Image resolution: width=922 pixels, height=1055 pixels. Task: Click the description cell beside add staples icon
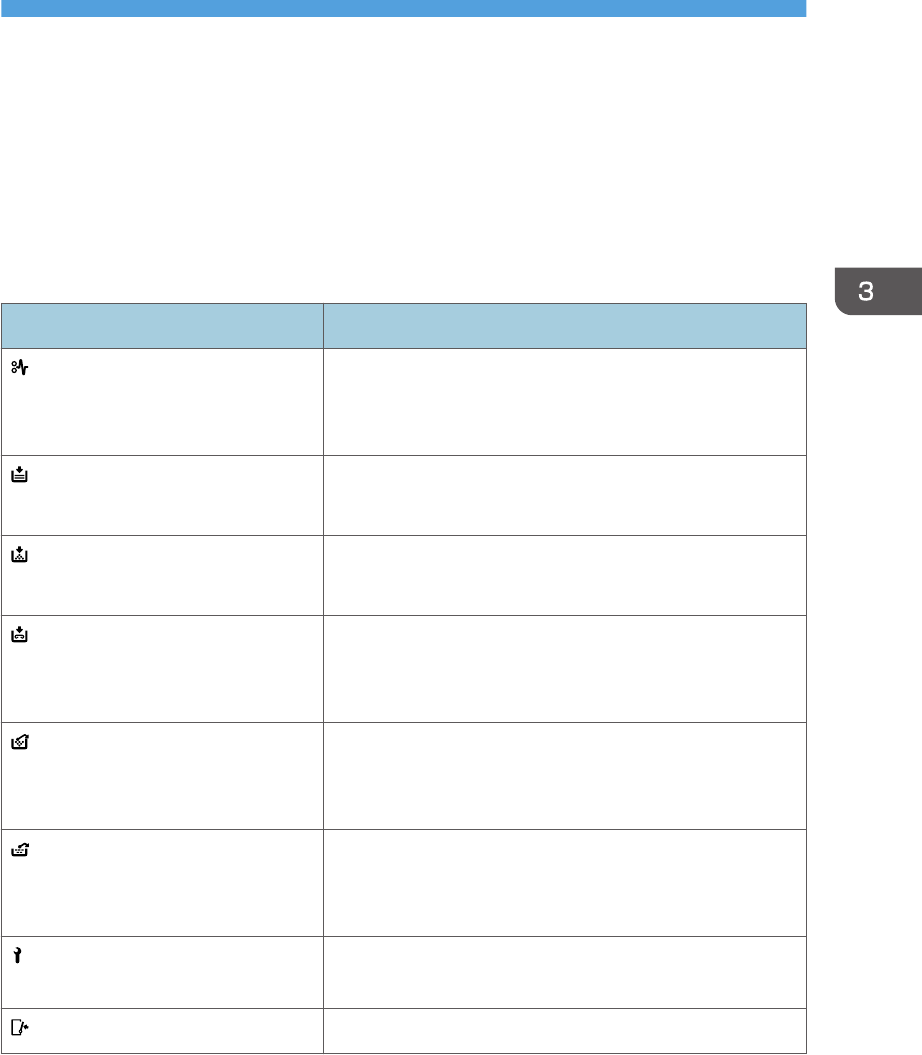(565, 669)
